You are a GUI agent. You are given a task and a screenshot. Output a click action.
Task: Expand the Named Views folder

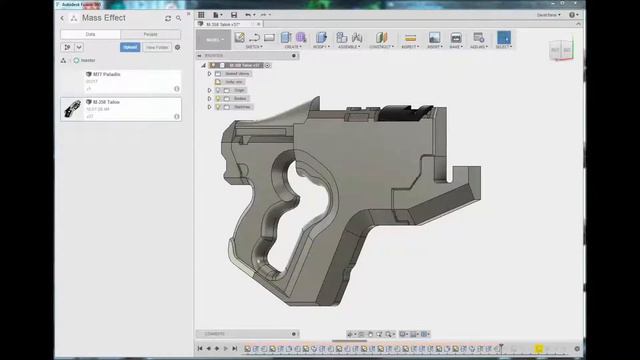click(x=210, y=74)
